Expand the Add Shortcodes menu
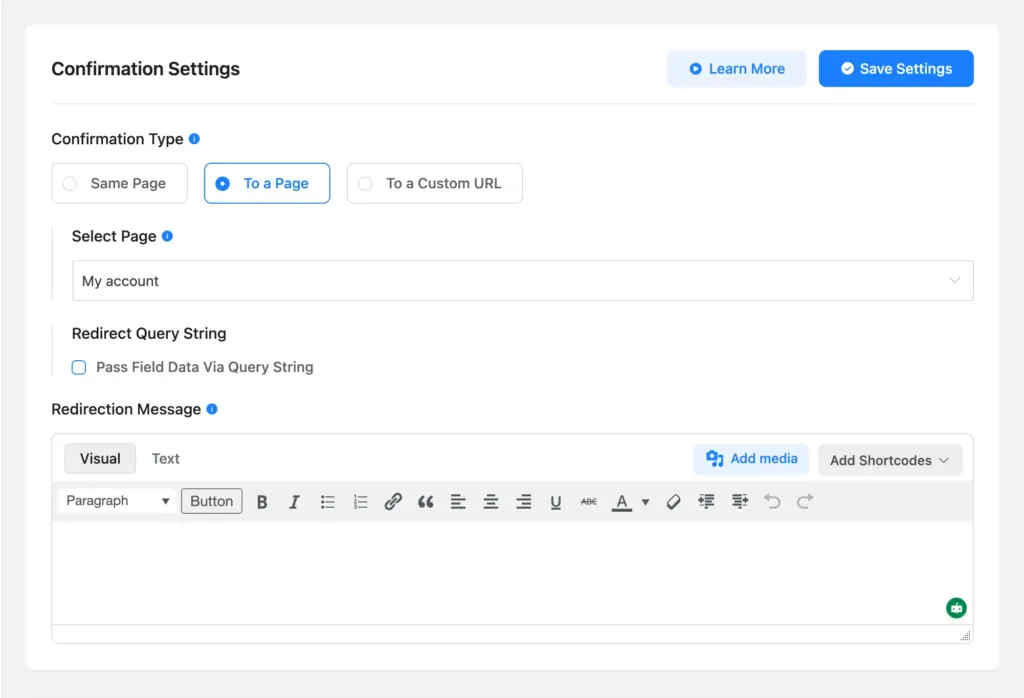 pyautogui.click(x=889, y=460)
